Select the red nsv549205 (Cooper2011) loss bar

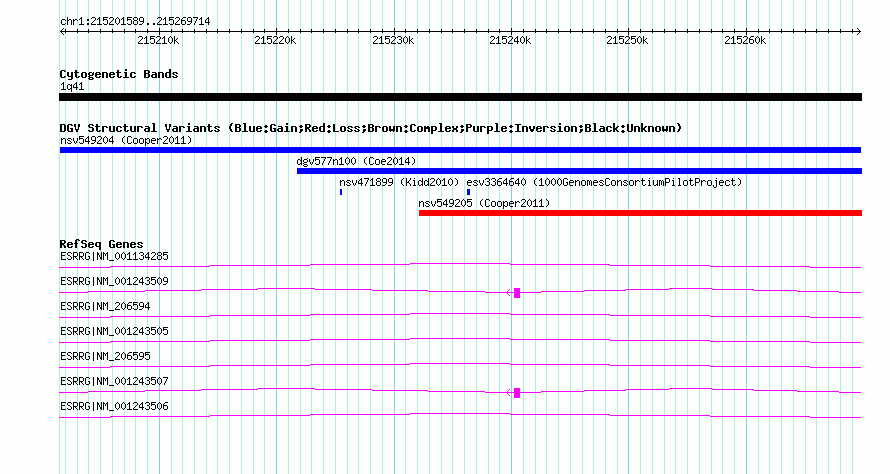(x=640, y=213)
